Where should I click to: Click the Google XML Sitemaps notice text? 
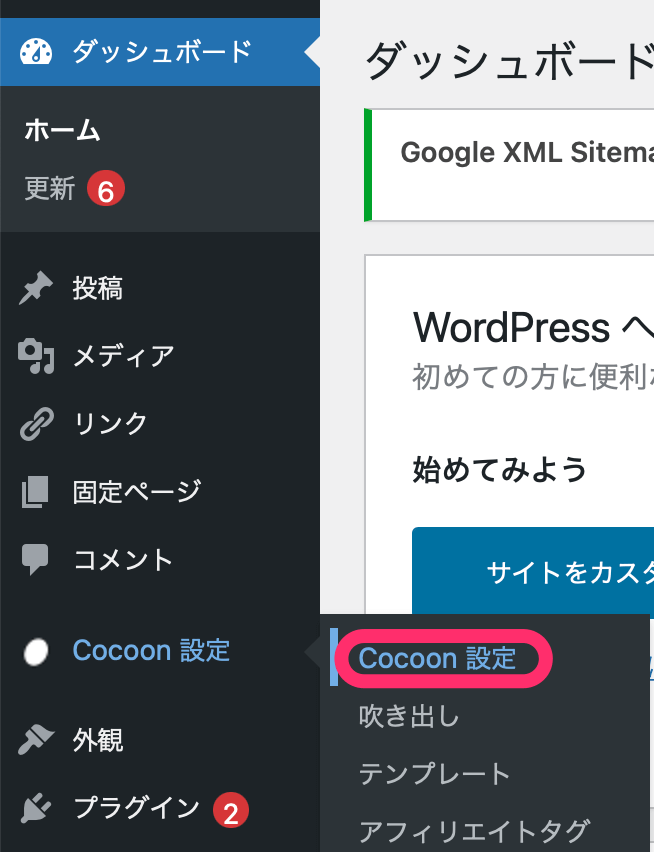coord(527,152)
